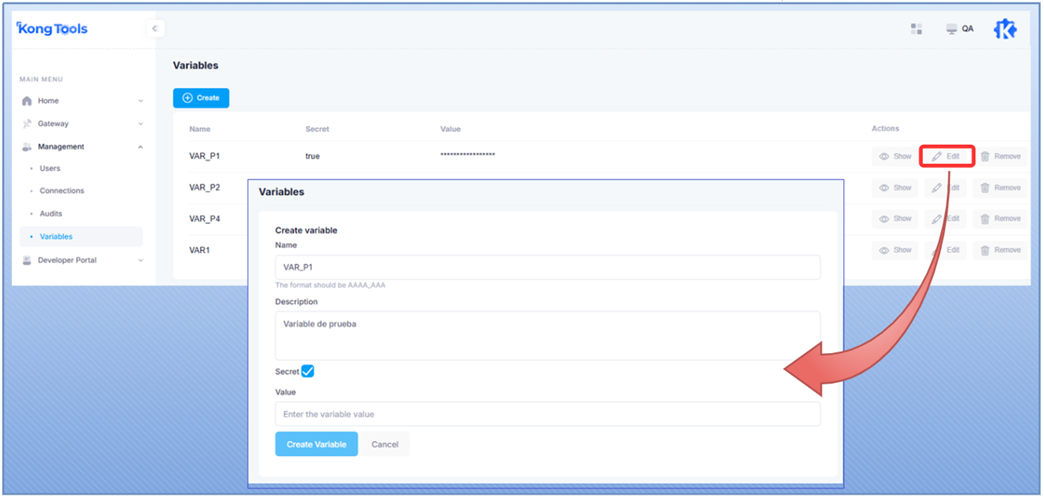Uncheck the Secret checkbox
The image size is (1044, 500).
pyautogui.click(x=308, y=371)
